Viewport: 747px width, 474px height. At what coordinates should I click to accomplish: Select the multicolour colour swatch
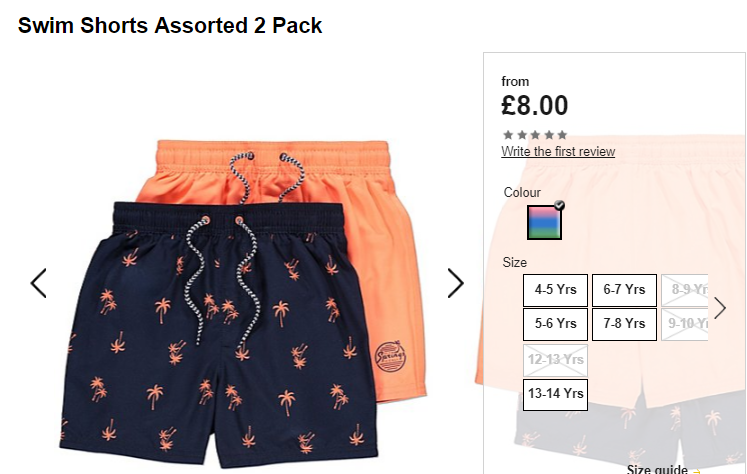(x=544, y=222)
